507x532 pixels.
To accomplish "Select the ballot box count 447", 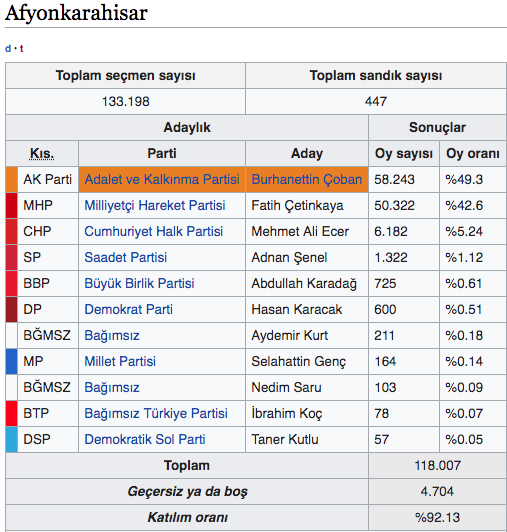I will (376, 101).
